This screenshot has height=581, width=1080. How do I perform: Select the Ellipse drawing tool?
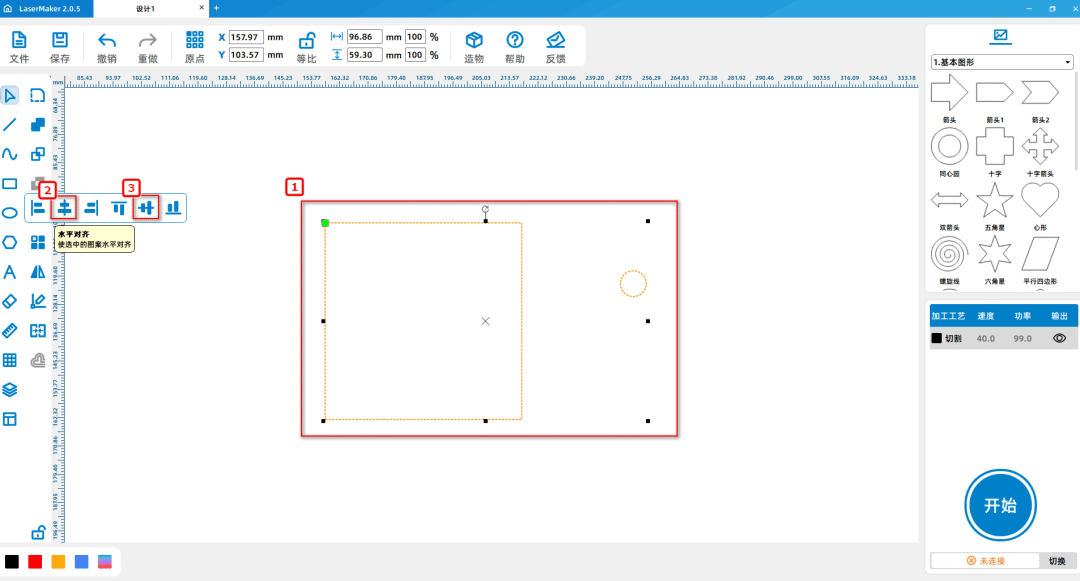[10, 213]
